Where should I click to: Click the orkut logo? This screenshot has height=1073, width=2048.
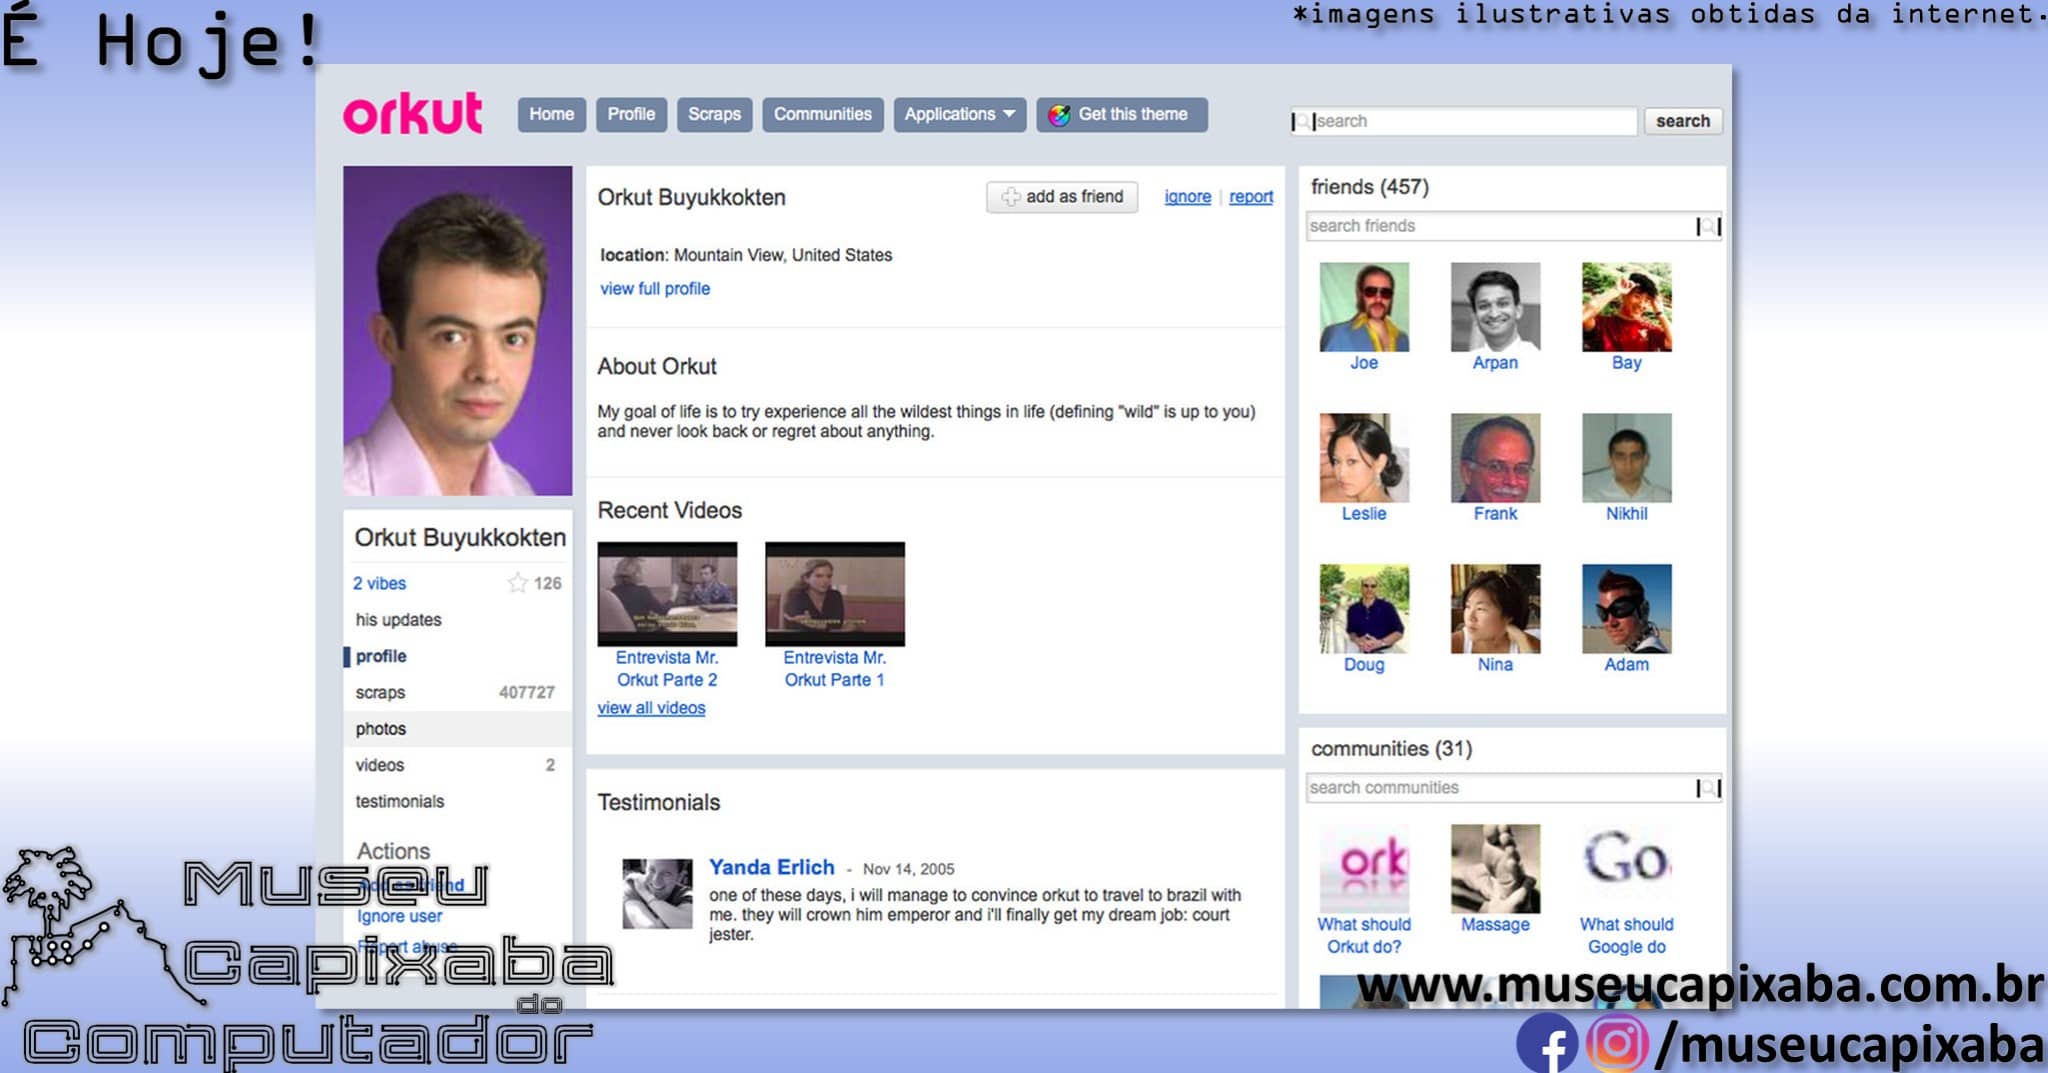pos(413,114)
